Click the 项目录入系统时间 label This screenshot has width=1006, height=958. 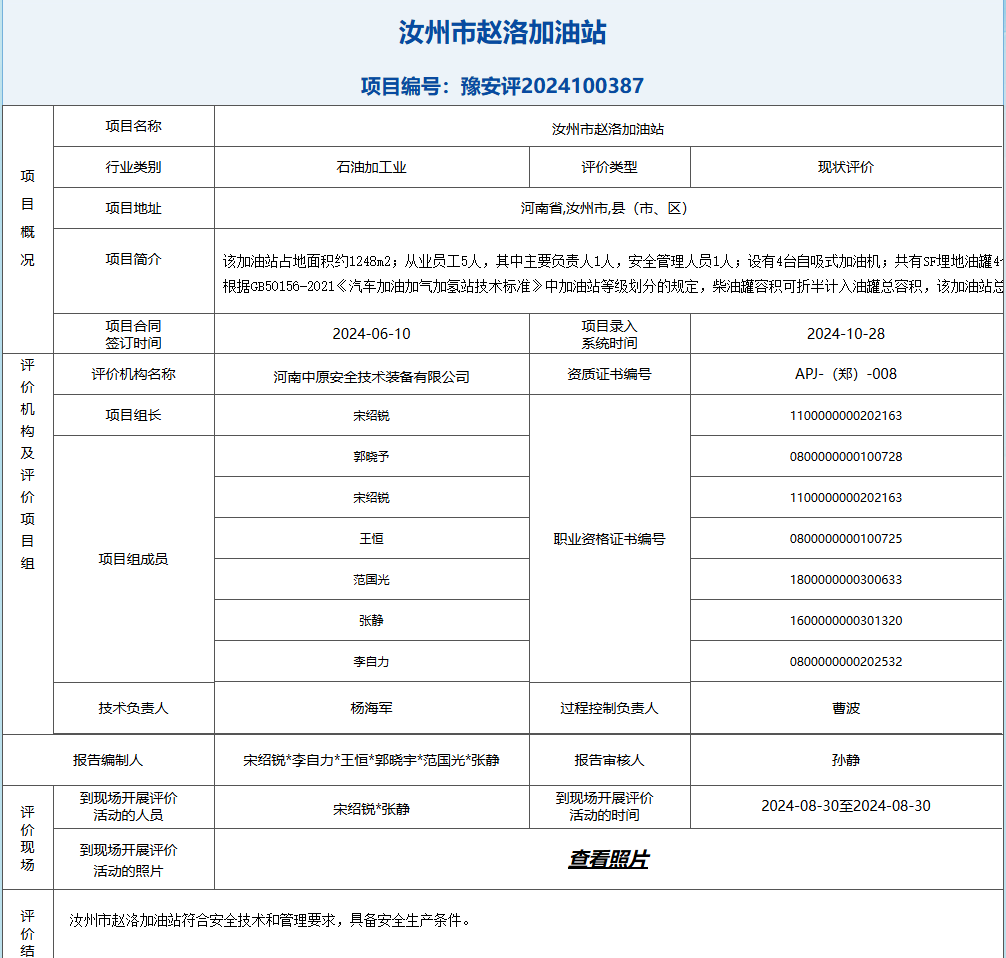(x=610, y=334)
